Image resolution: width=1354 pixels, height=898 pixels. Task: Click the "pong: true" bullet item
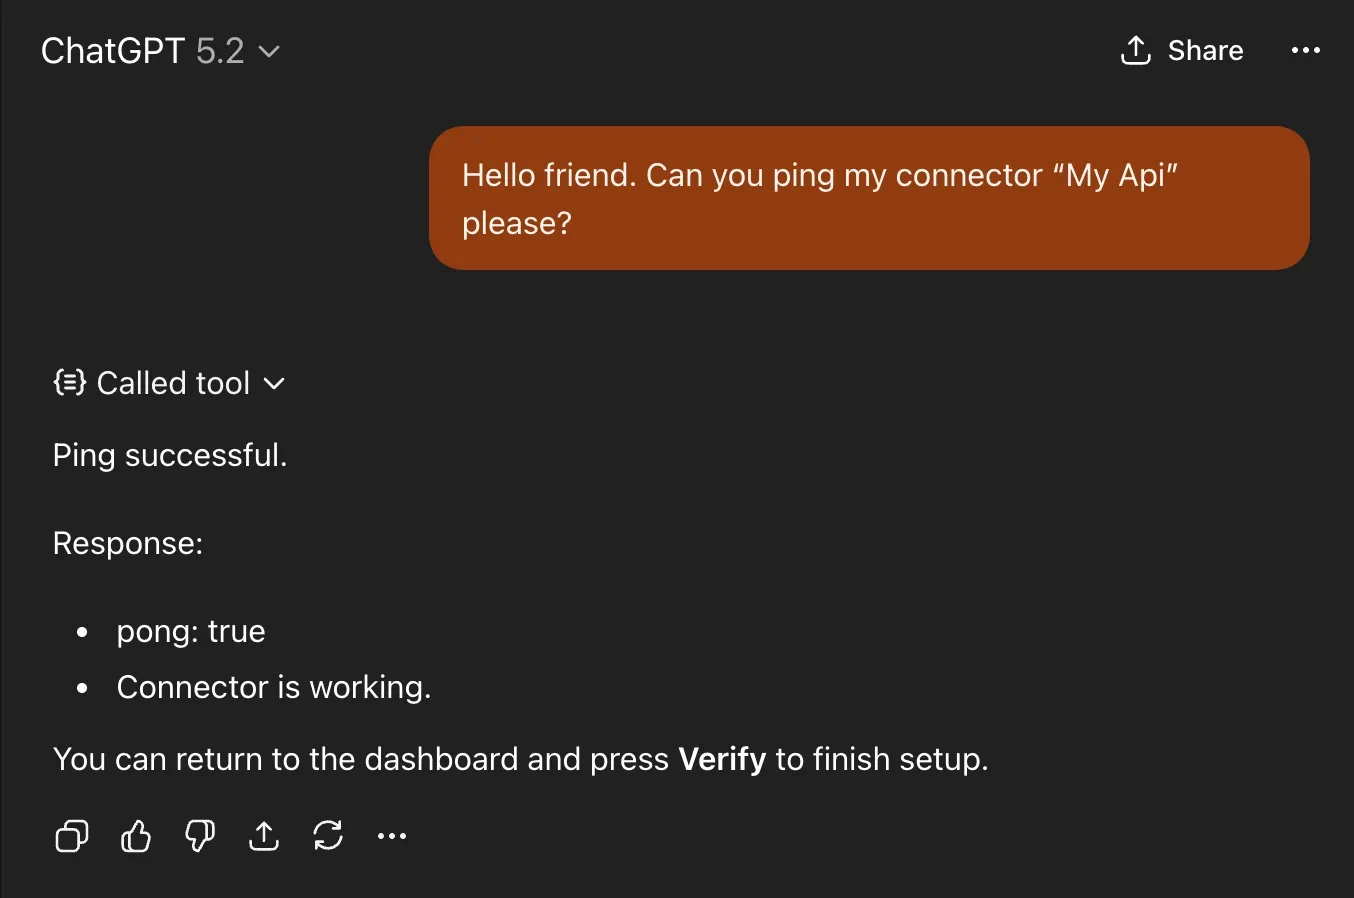pyautogui.click(x=191, y=631)
